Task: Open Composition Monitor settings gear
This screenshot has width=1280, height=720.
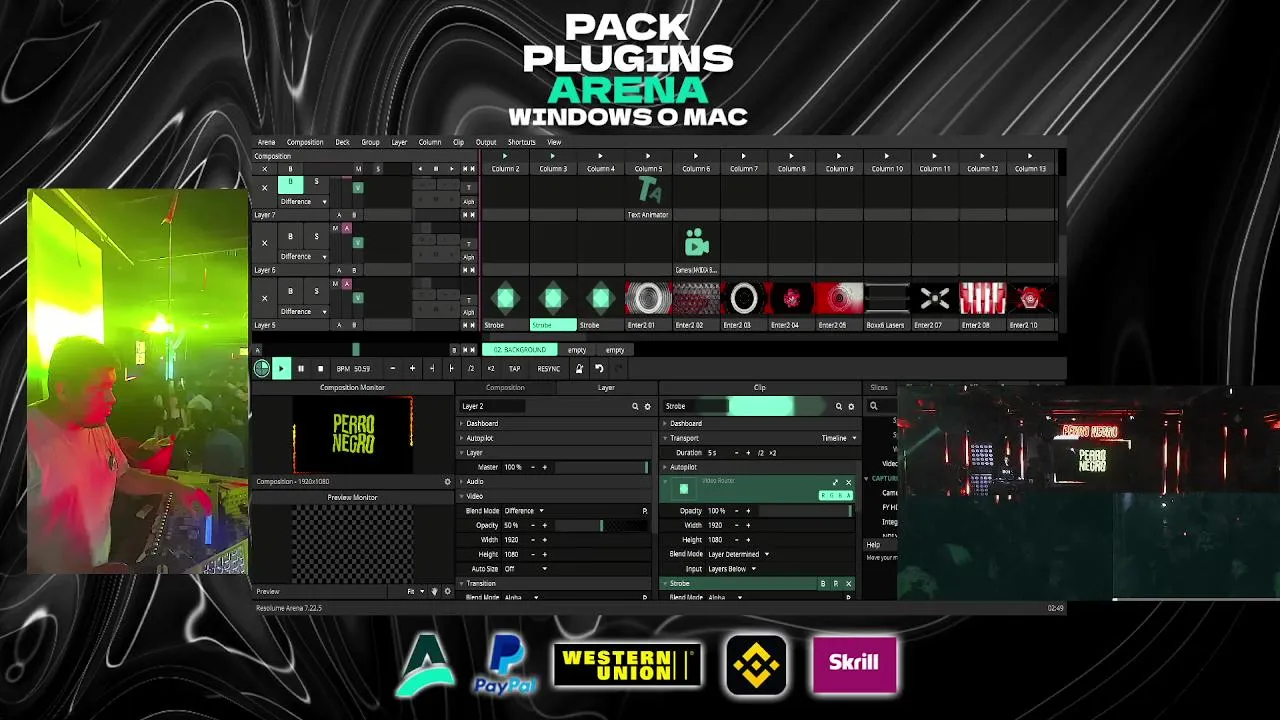Action: pyautogui.click(x=447, y=482)
